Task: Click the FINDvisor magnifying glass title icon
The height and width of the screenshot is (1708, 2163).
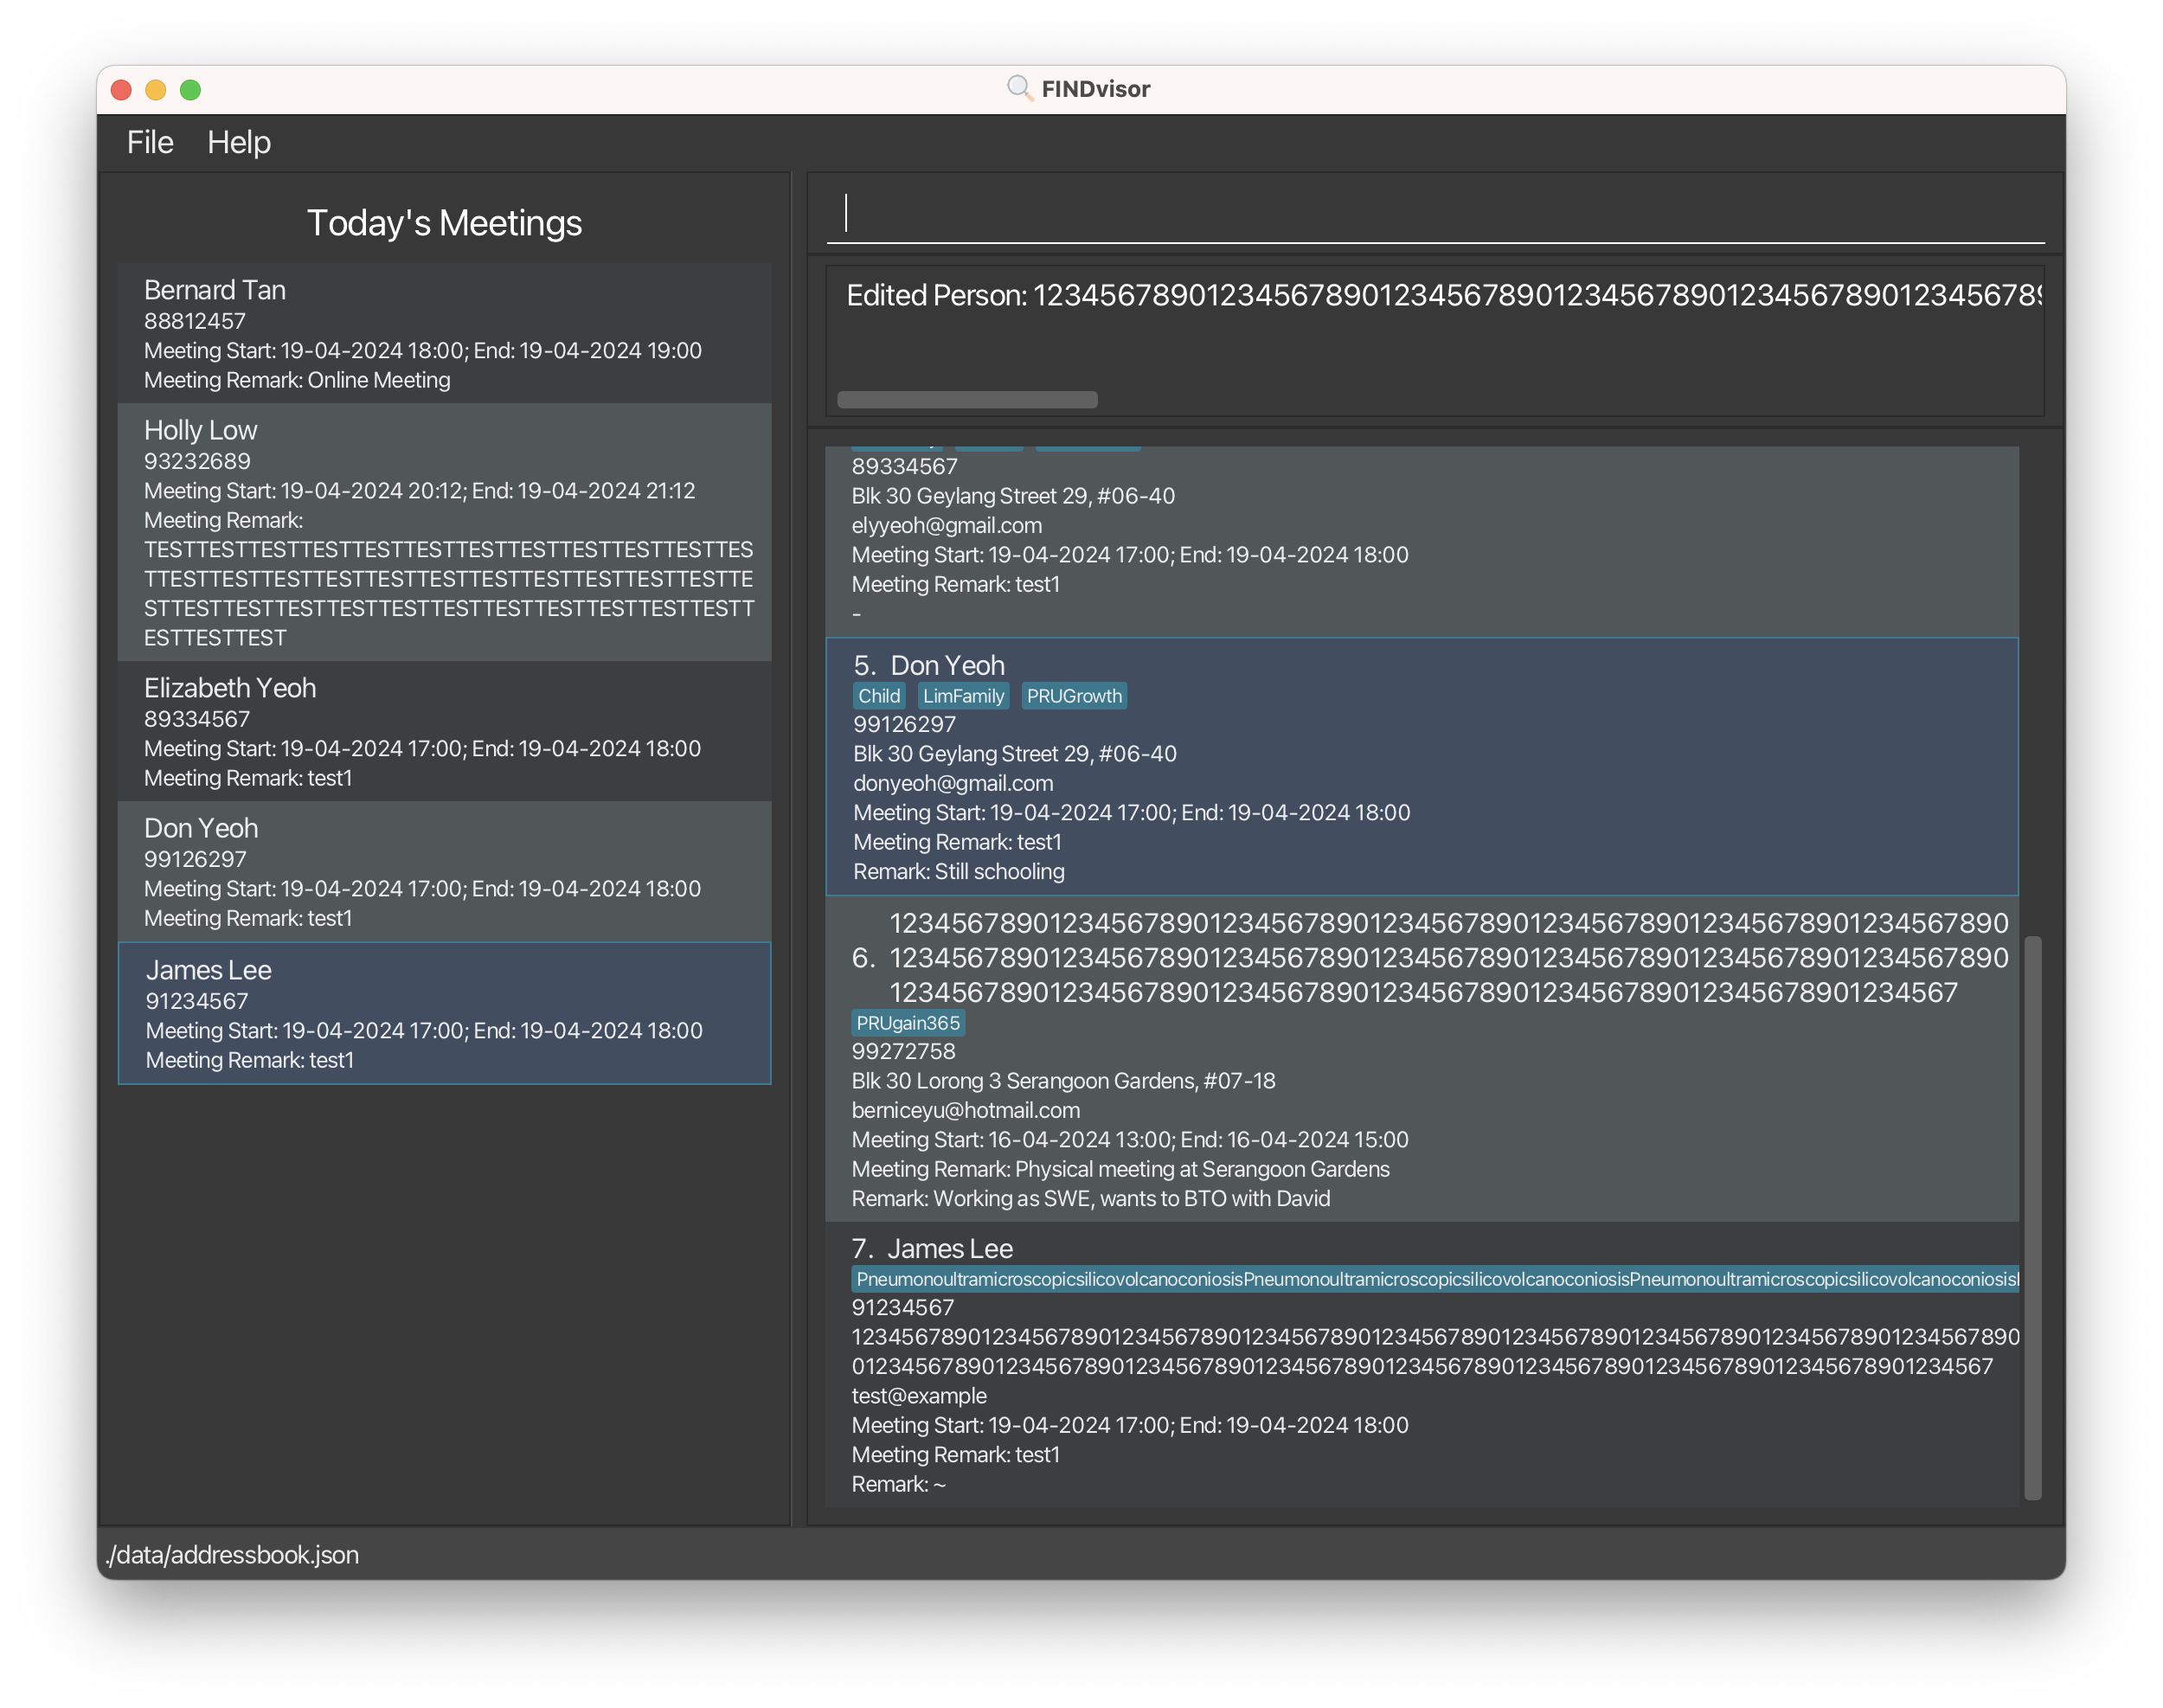Action: 1019,88
